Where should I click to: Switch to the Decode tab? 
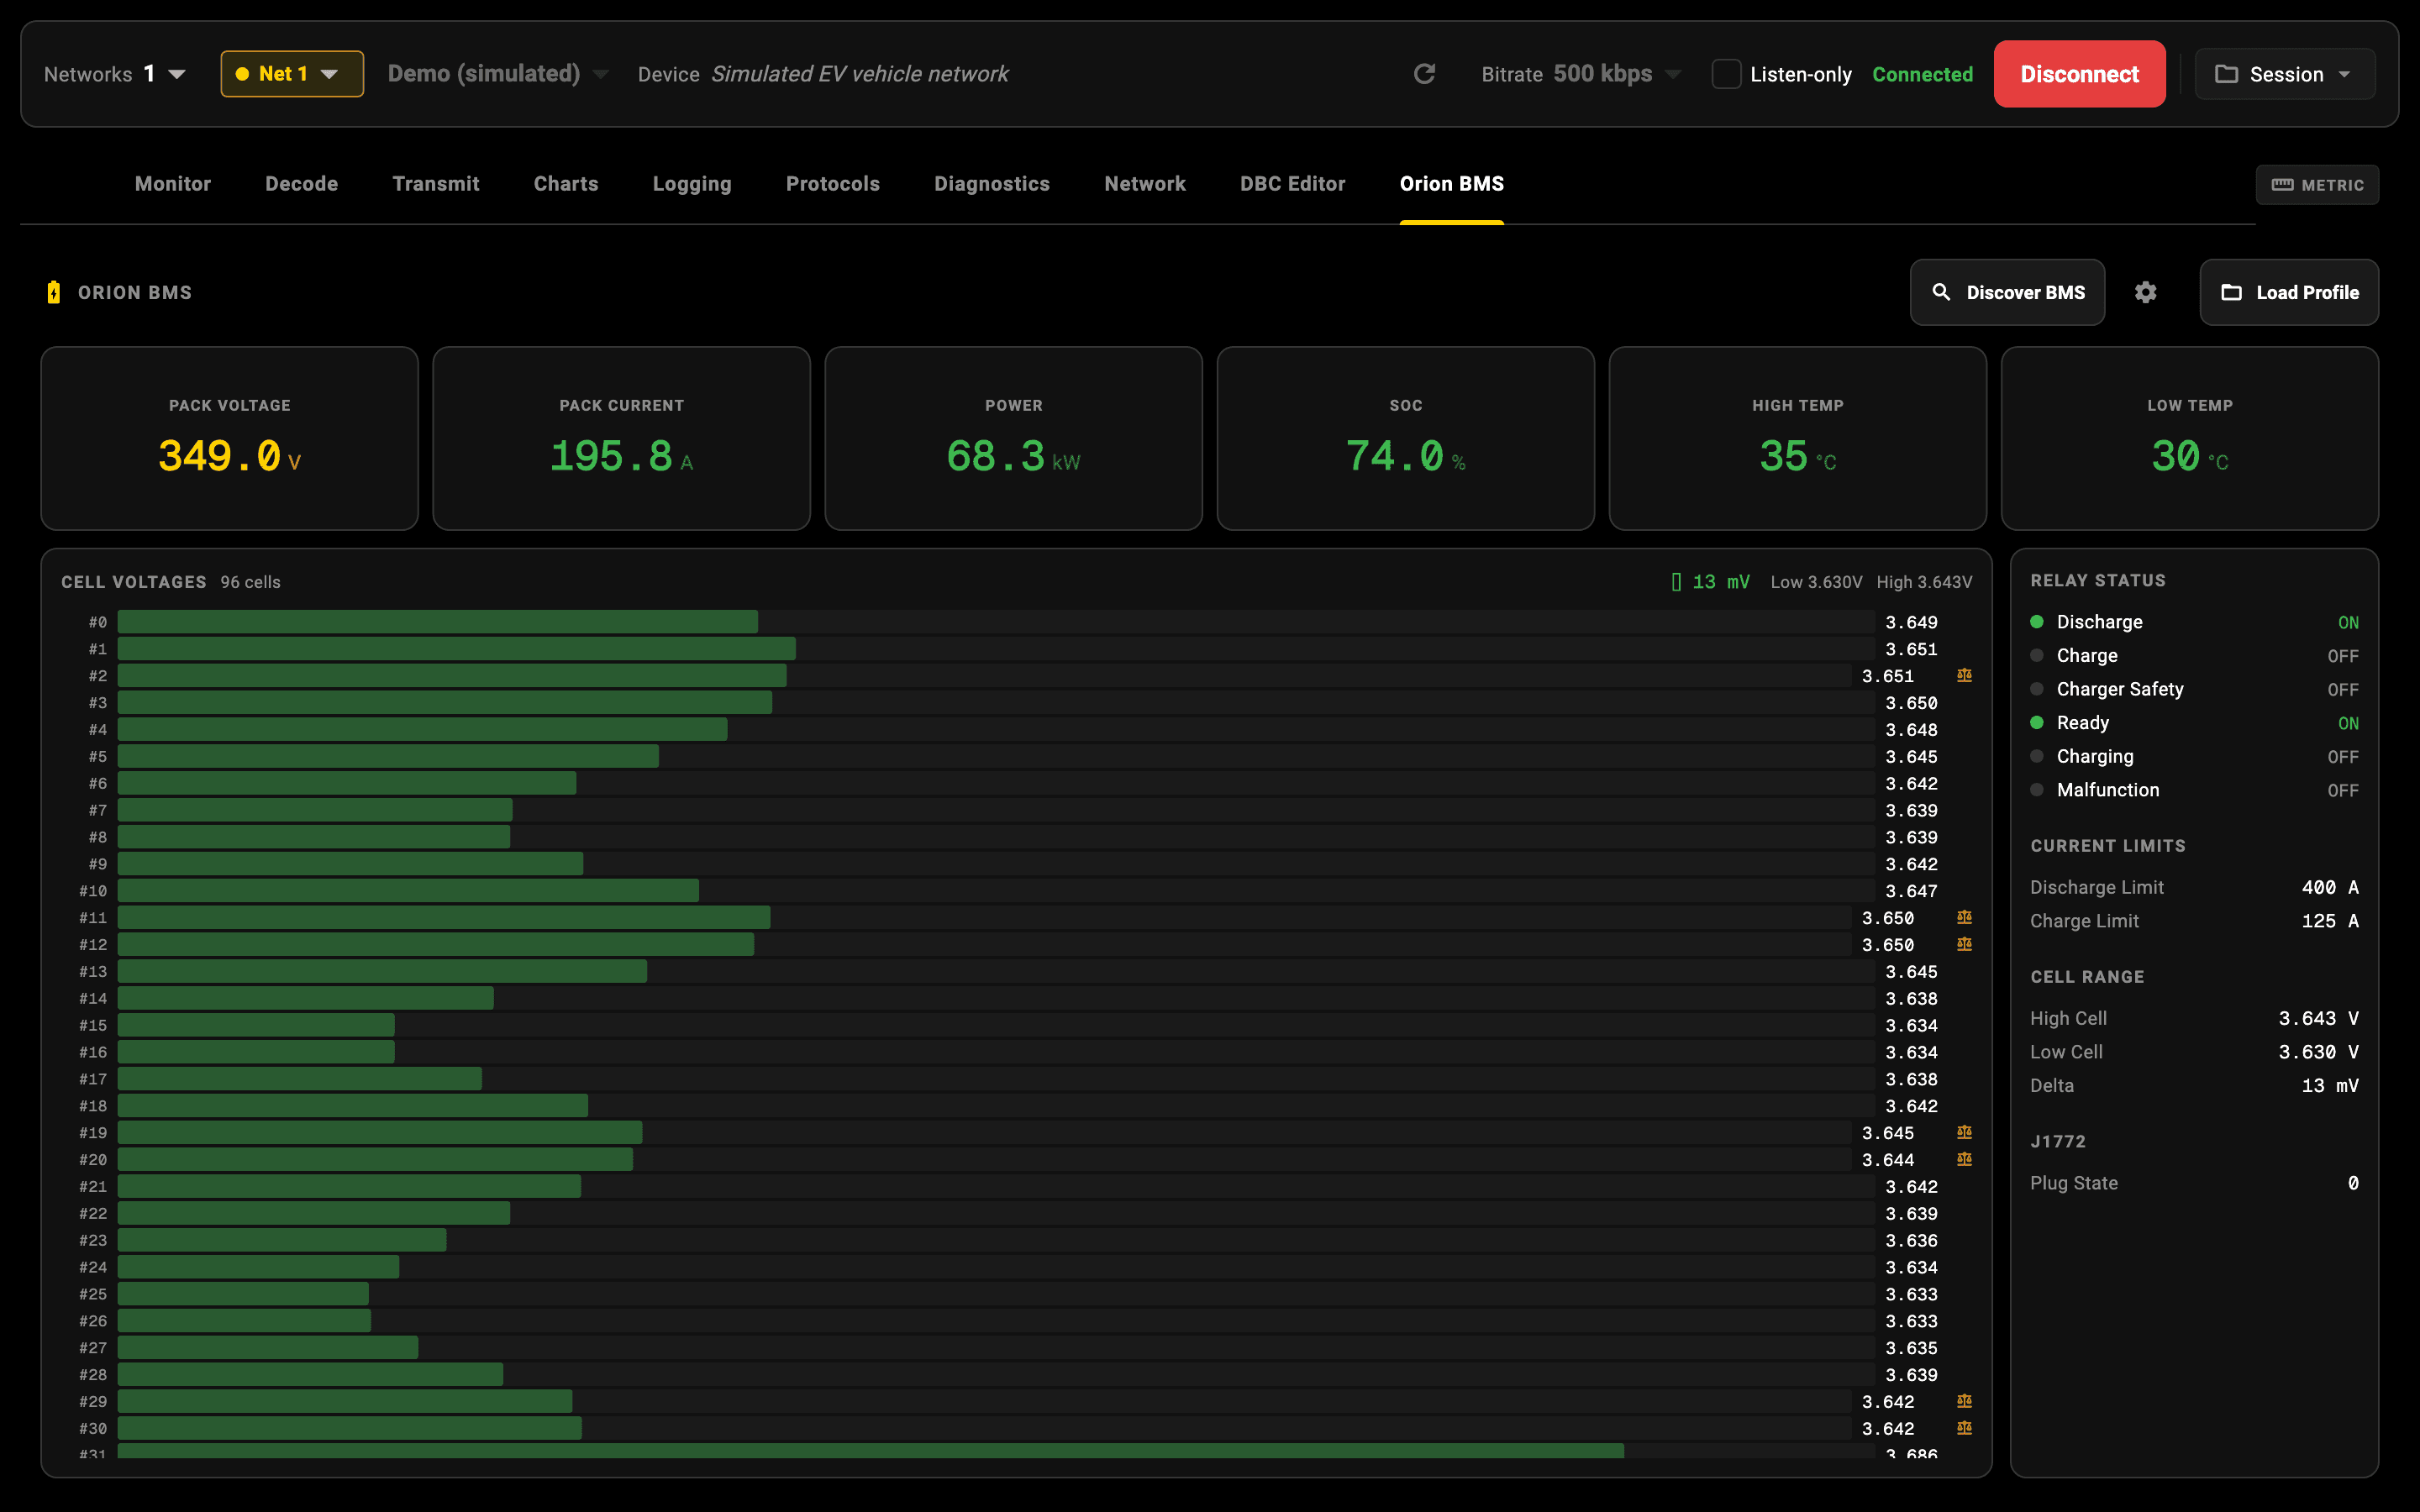pyautogui.click(x=301, y=184)
